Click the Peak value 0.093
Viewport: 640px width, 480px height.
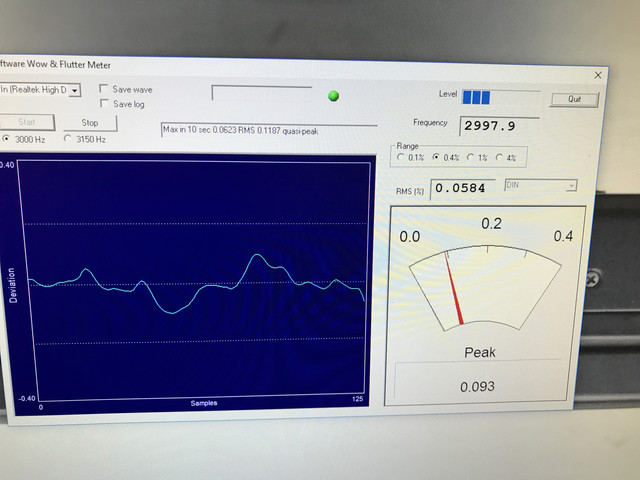coord(477,387)
